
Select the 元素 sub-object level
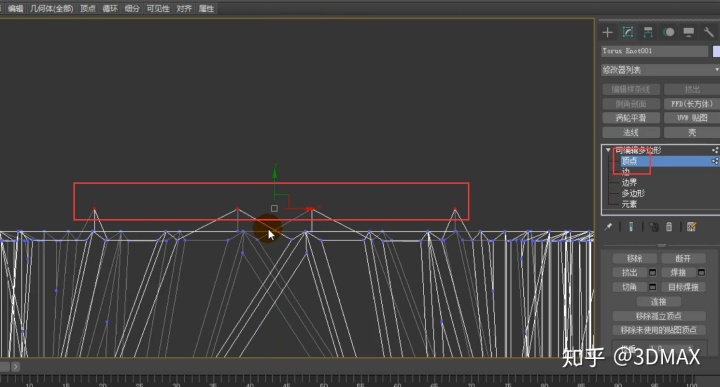click(x=629, y=204)
